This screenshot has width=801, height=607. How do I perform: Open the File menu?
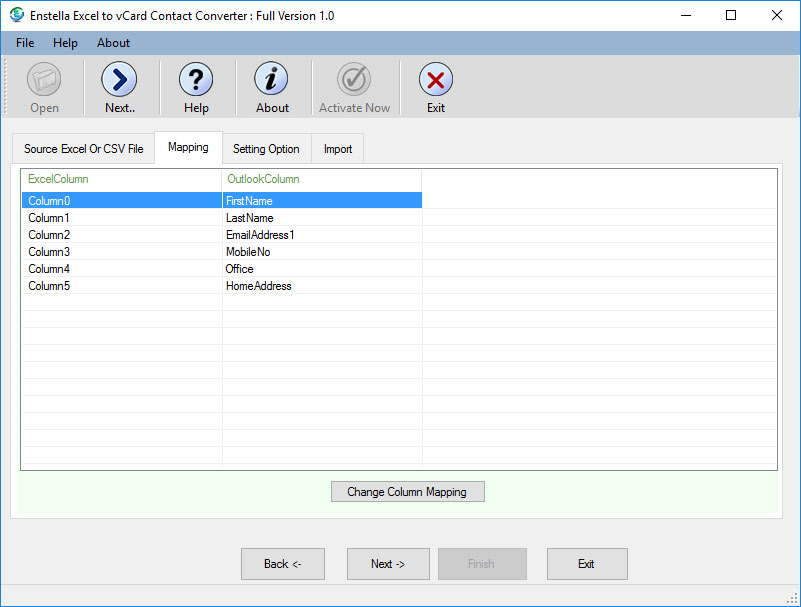pyautogui.click(x=25, y=43)
